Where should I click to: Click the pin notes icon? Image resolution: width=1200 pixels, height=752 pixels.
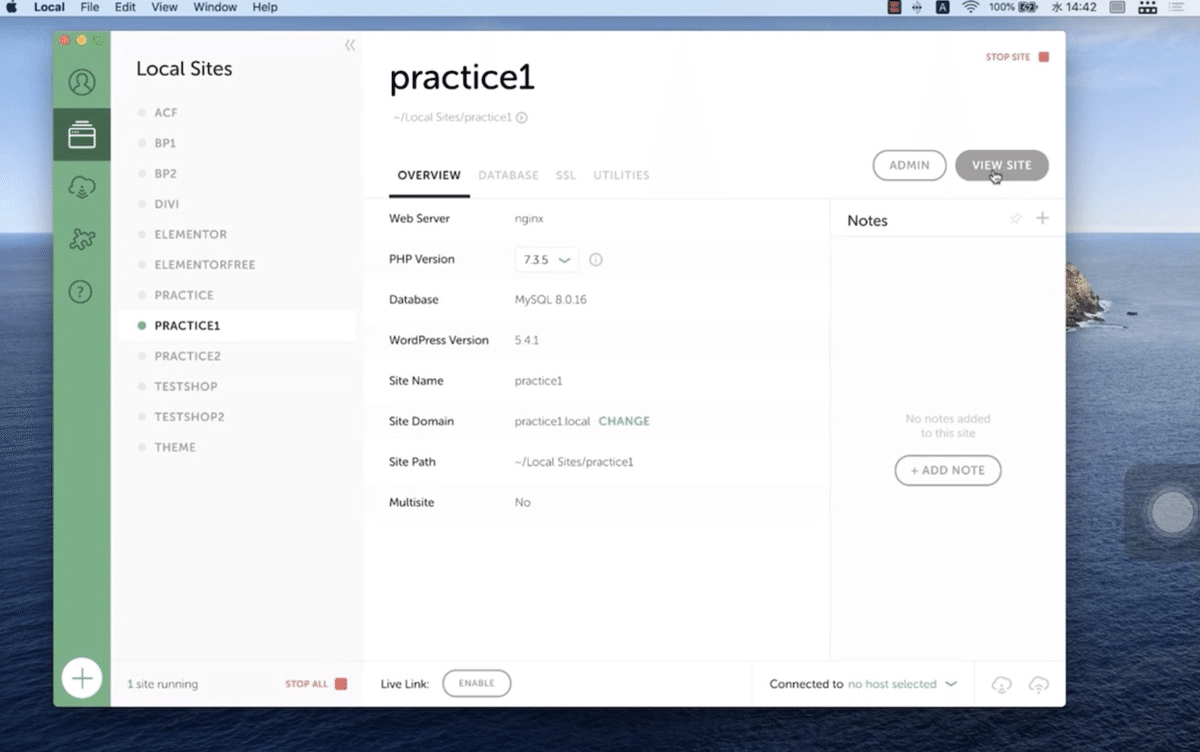point(1016,218)
